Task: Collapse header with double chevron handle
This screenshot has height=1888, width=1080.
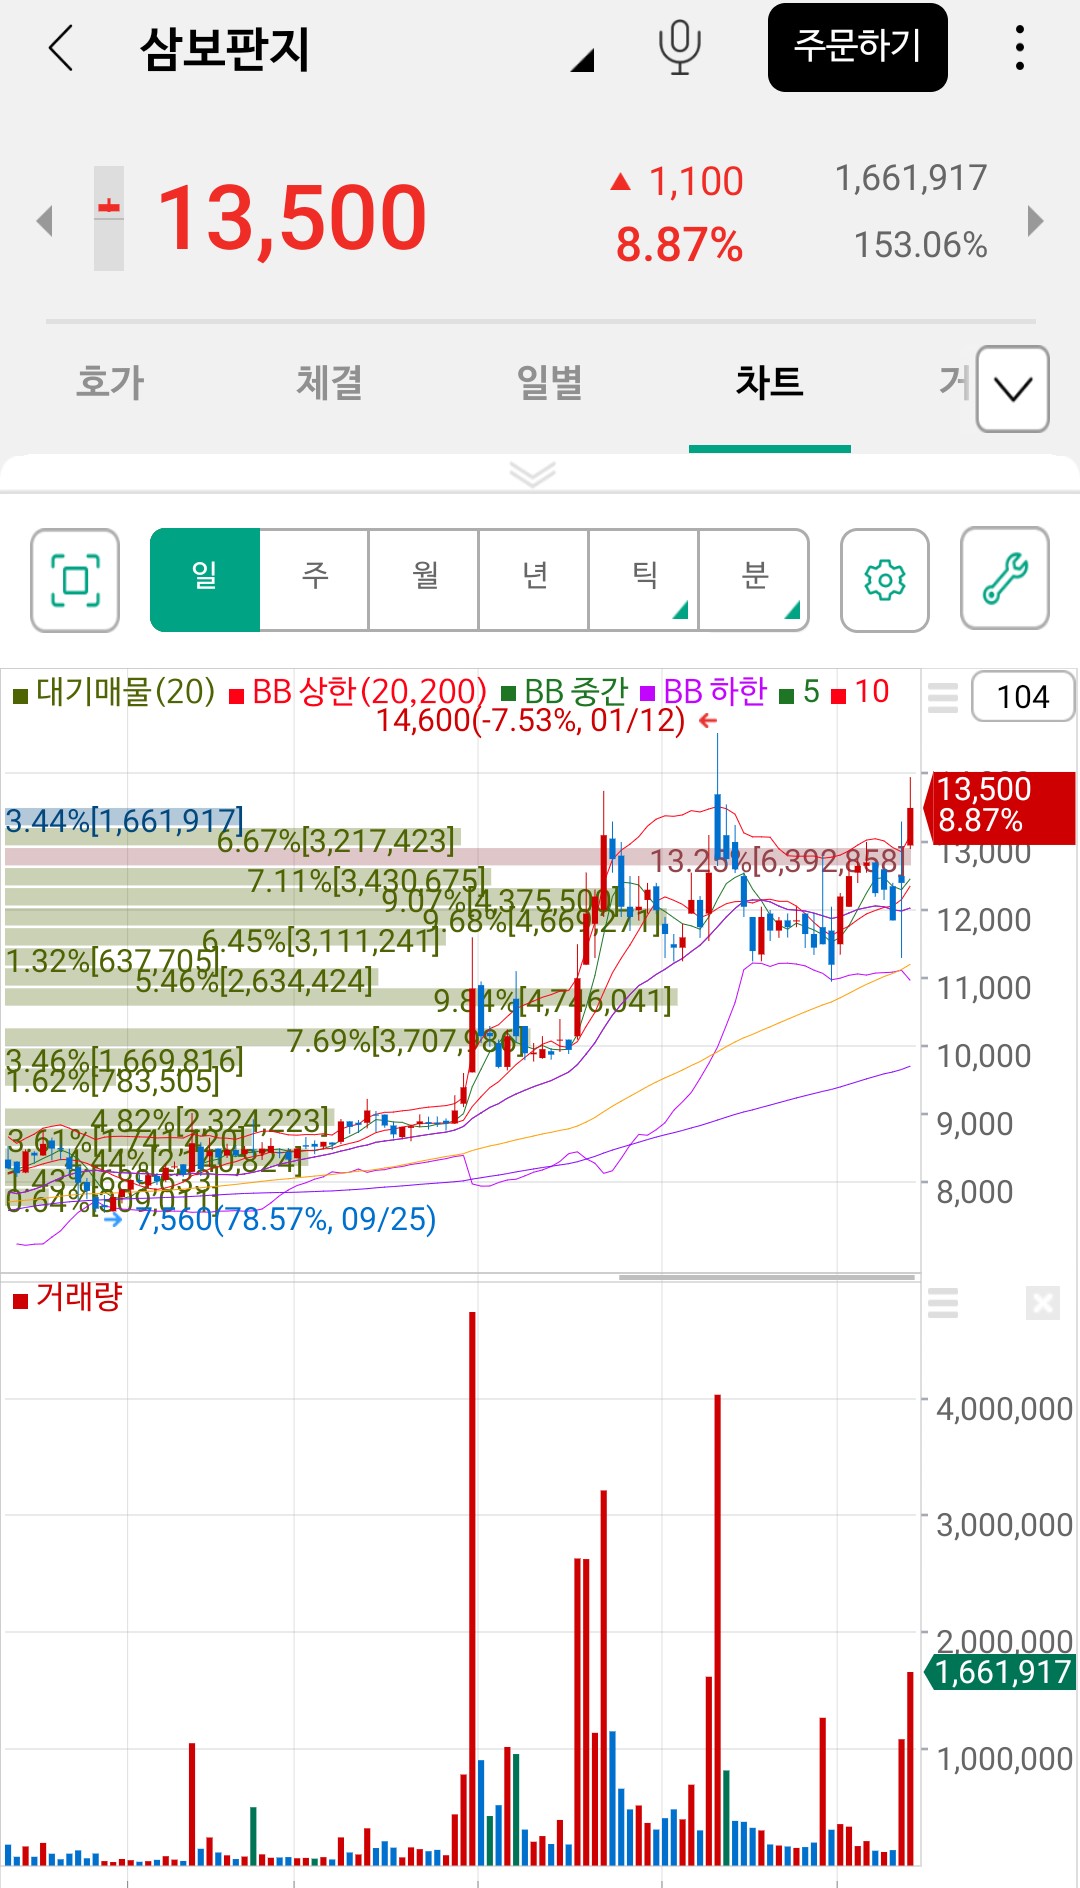Action: 532,474
